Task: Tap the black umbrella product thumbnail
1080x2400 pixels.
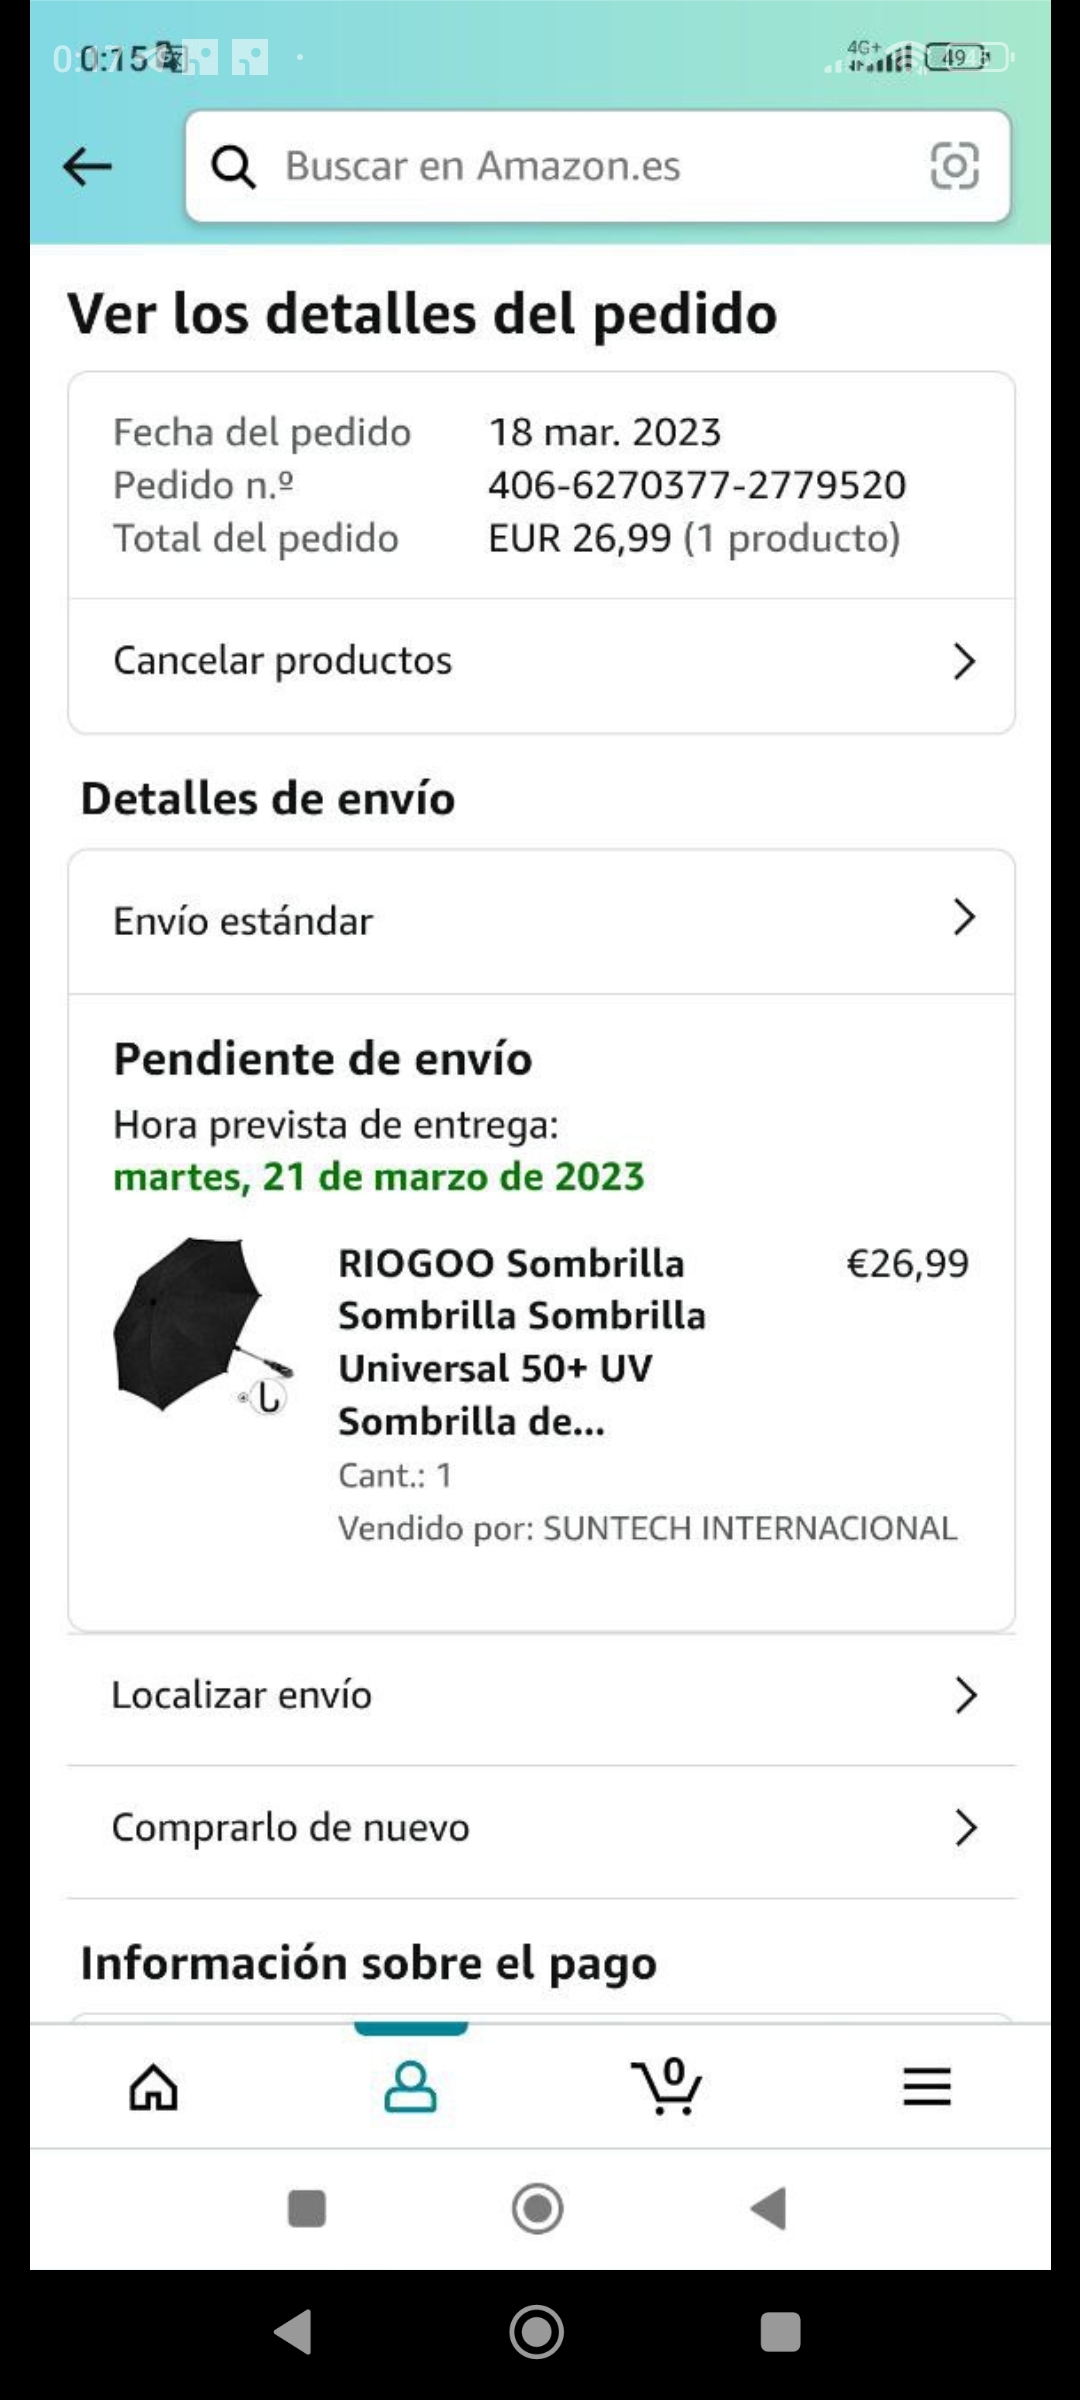Action: (203, 1326)
